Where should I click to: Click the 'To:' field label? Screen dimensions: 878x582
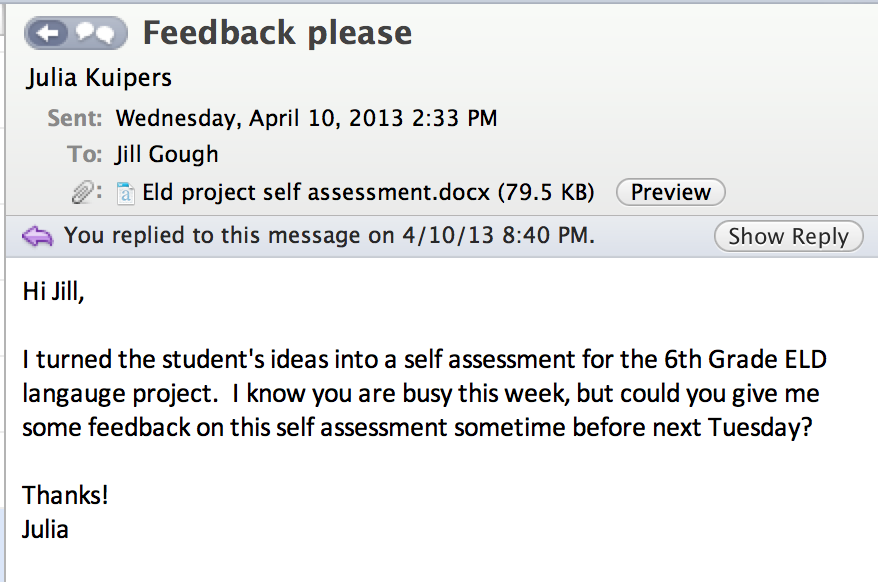[x=85, y=155]
